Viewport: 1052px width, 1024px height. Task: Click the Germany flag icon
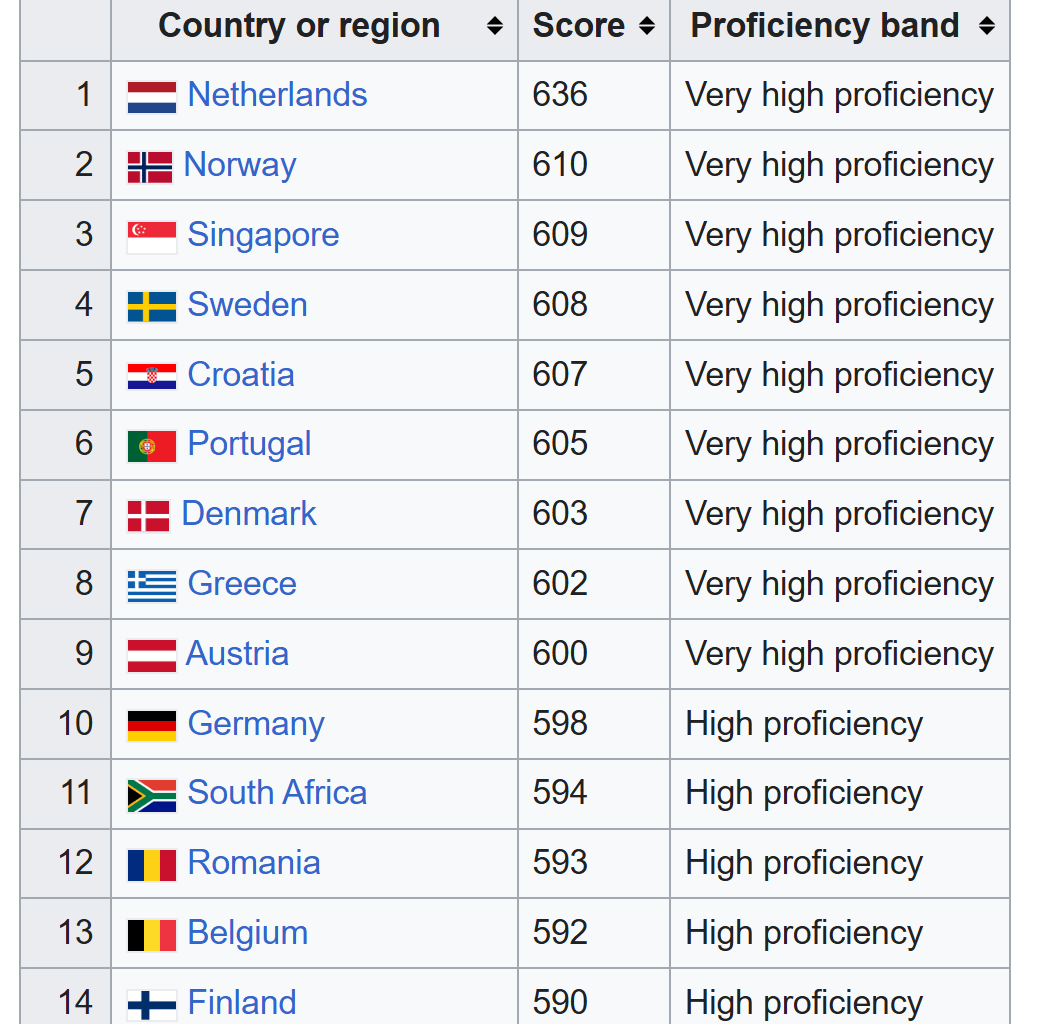(x=152, y=725)
